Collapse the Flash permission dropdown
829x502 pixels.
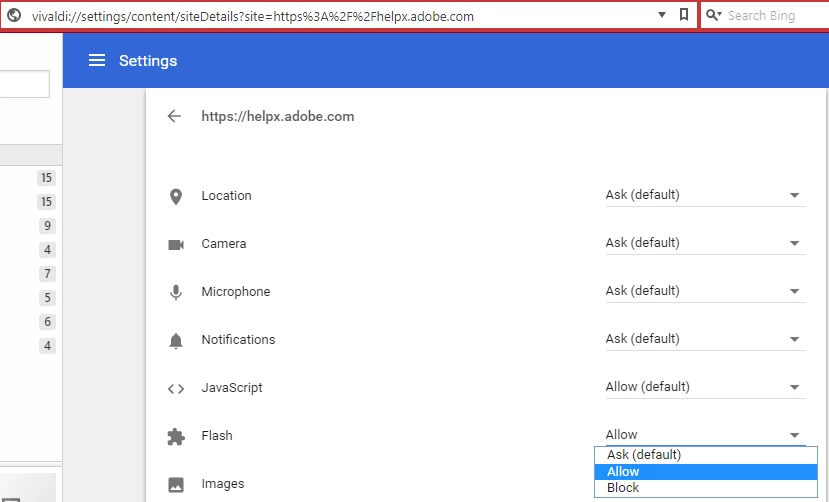[705, 435]
